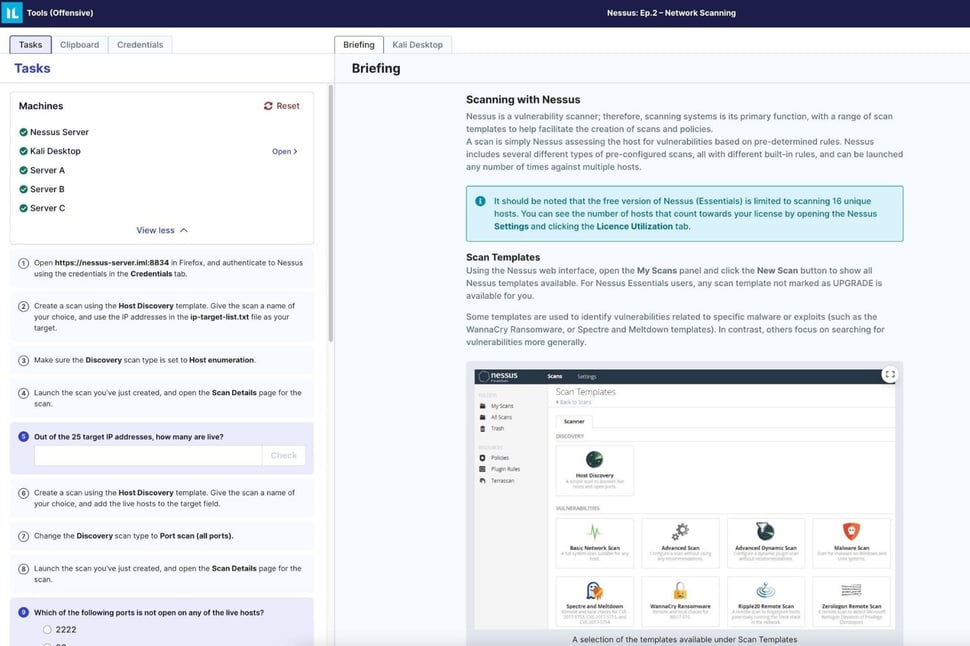Click the Reset machines button
Screen dimensions: 970x646
281,106
